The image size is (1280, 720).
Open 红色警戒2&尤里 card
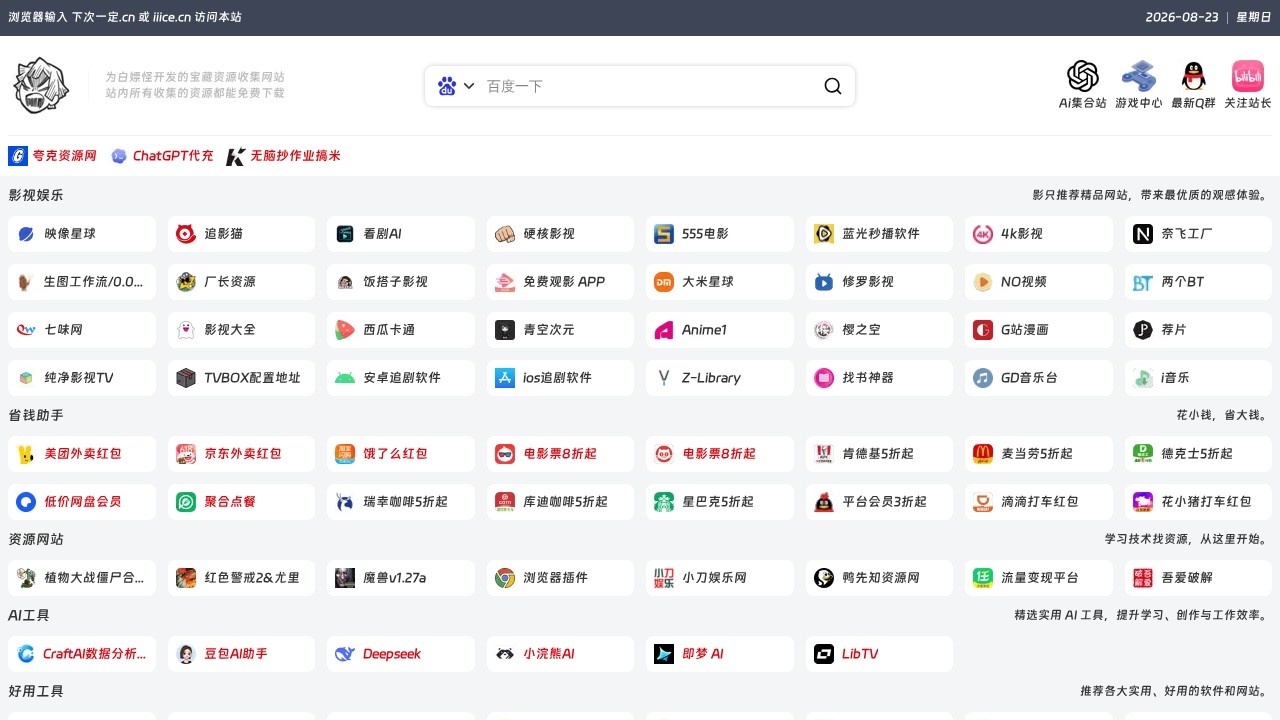tap(242, 578)
